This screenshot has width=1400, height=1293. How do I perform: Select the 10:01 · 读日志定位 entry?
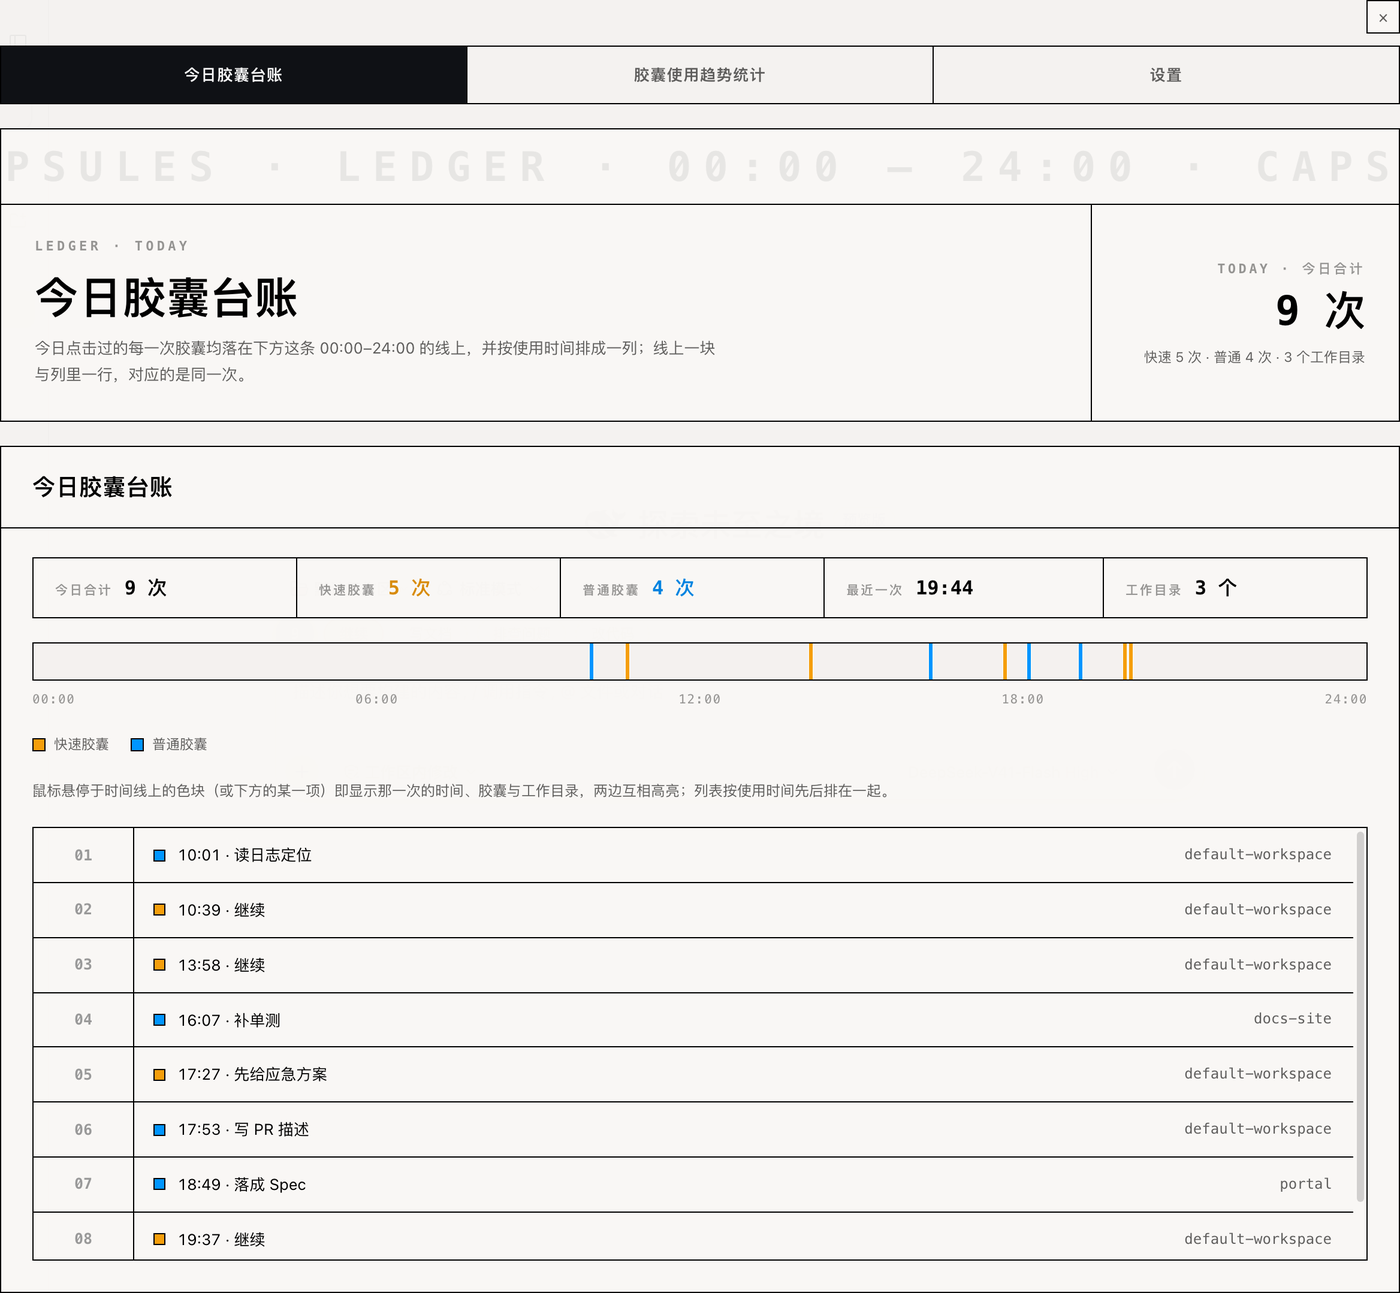[x=693, y=855]
